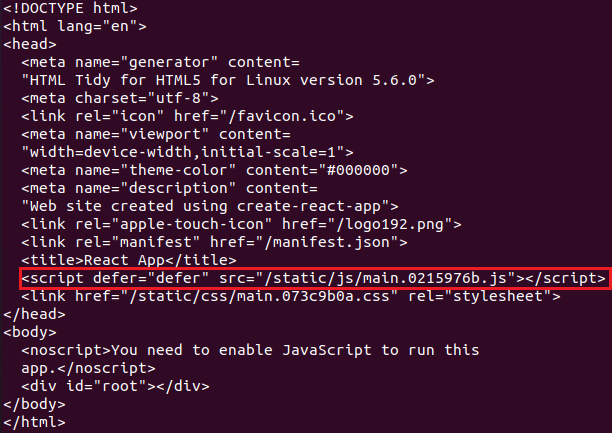Click the "width=device-width,initial-scale=1" line
This screenshot has width=612, height=433.
click(187, 152)
